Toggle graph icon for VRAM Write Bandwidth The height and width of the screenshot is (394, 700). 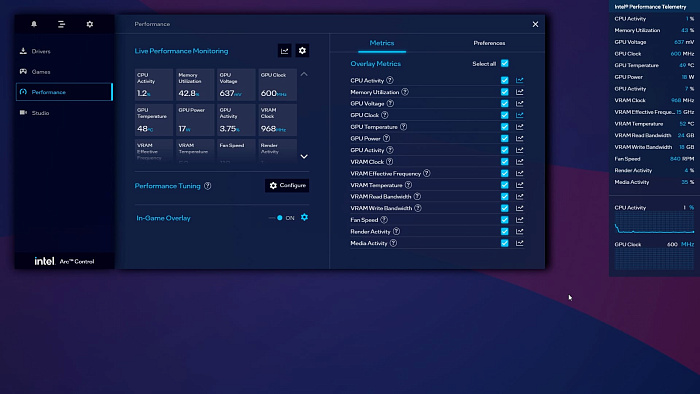[x=520, y=208]
